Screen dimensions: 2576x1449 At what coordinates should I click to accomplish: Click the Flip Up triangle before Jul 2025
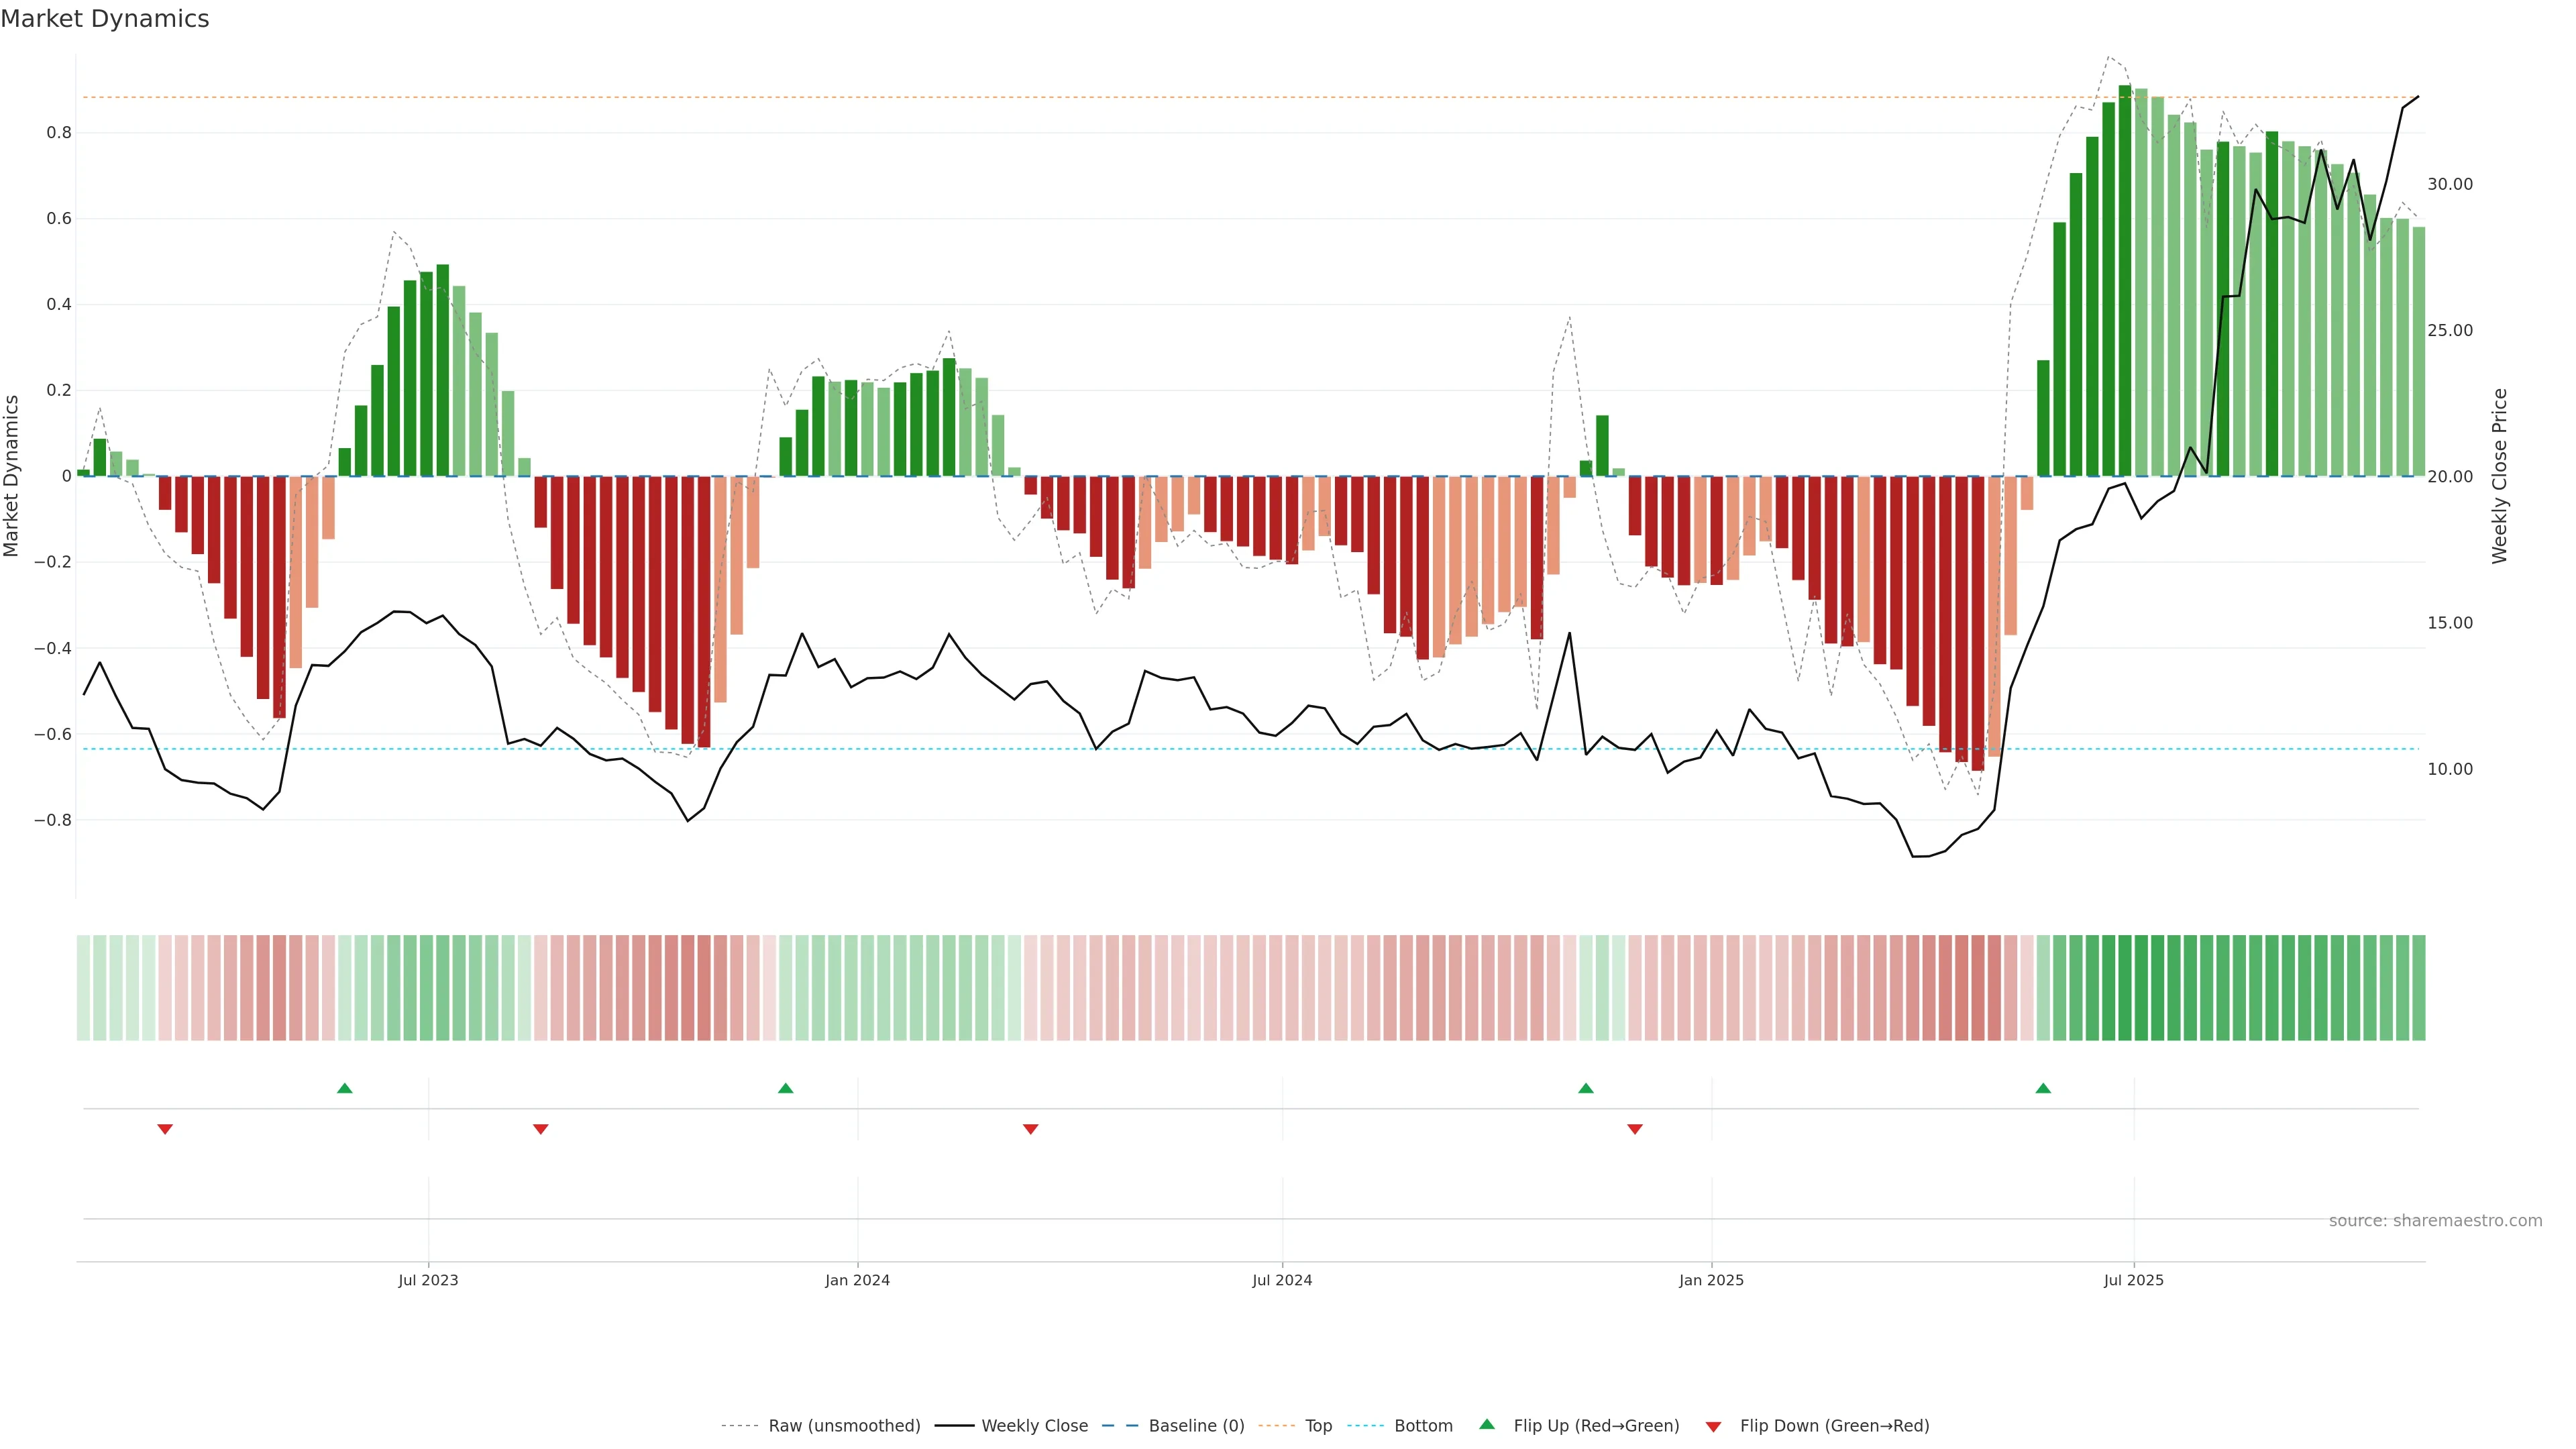(x=2043, y=1088)
